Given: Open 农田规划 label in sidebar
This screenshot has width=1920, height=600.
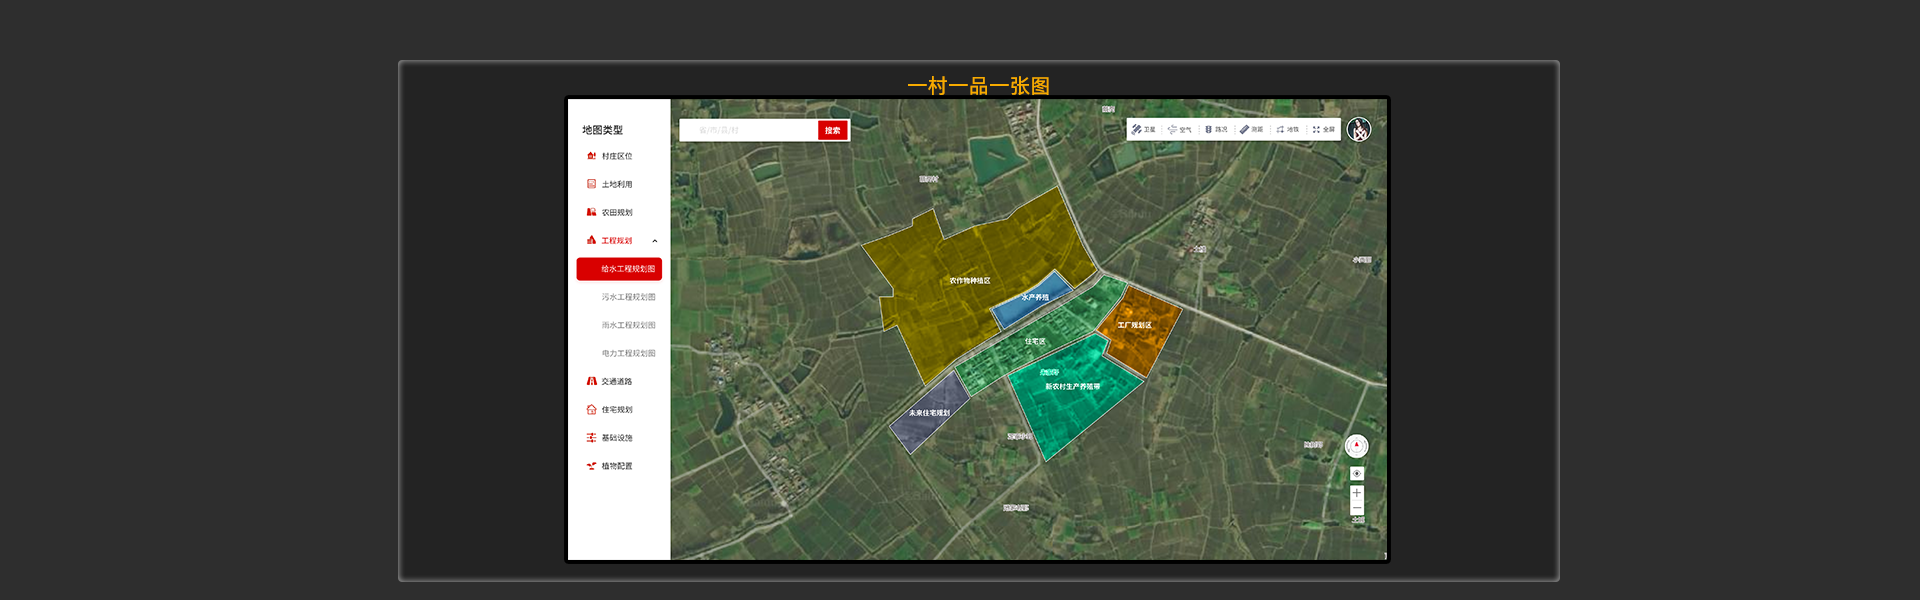Looking at the screenshot, I should (617, 212).
